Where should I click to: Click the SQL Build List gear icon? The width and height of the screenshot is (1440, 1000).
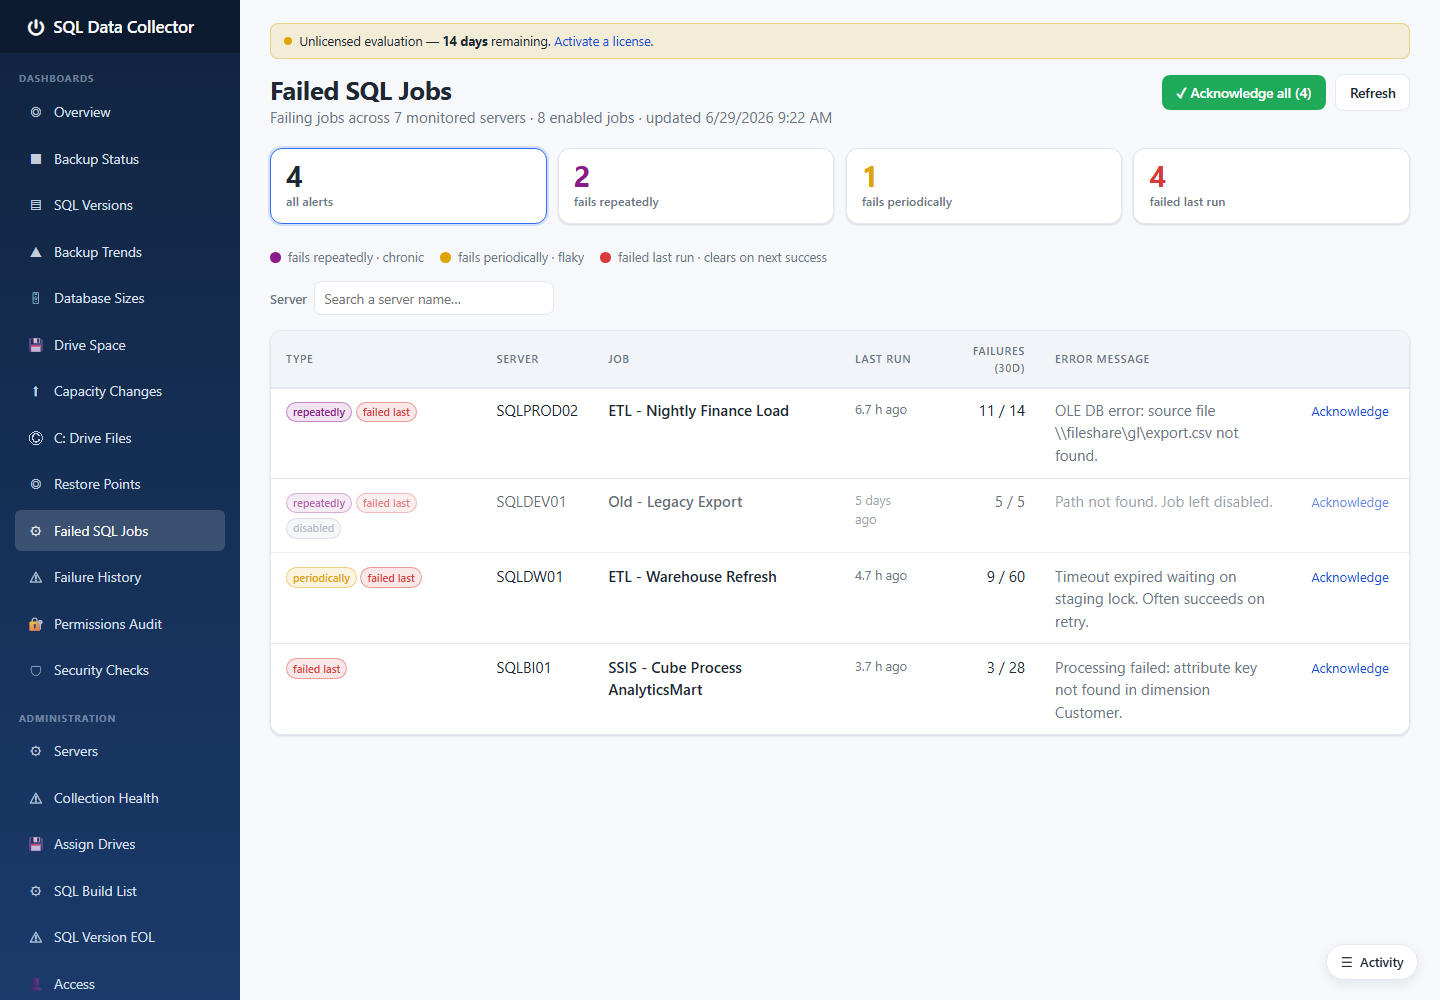point(36,891)
